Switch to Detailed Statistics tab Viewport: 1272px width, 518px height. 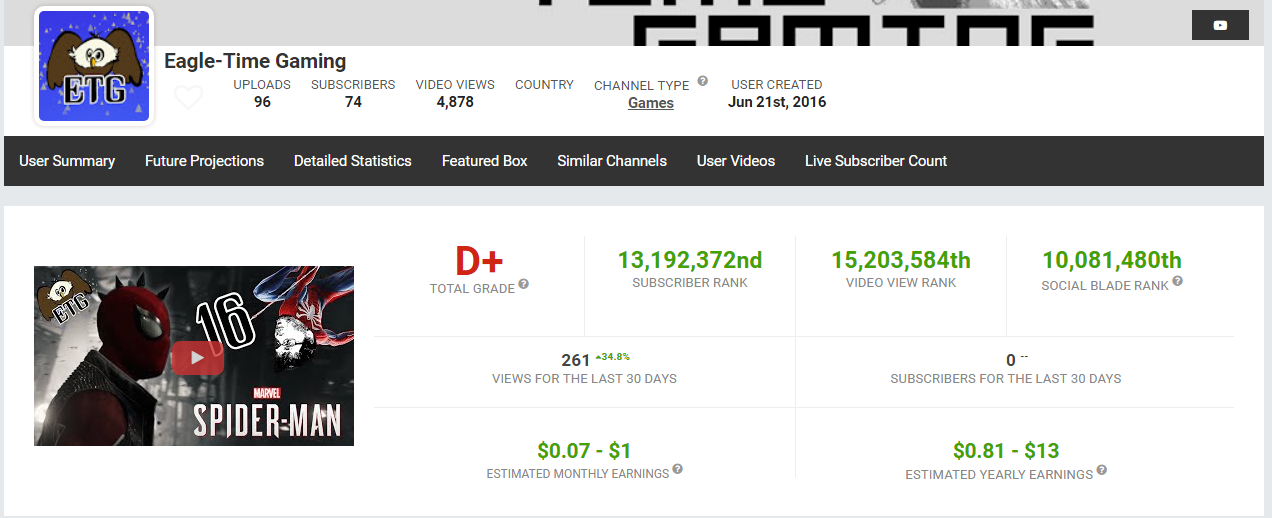(x=353, y=161)
